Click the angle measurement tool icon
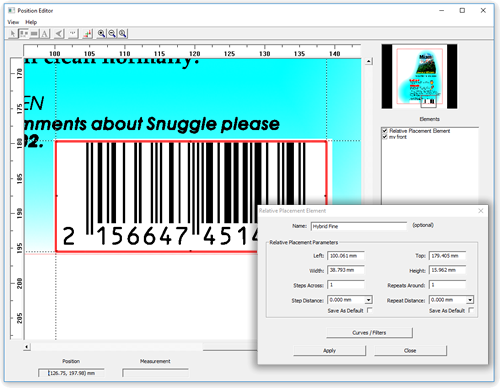The height and width of the screenshot is (388, 500). point(59,33)
